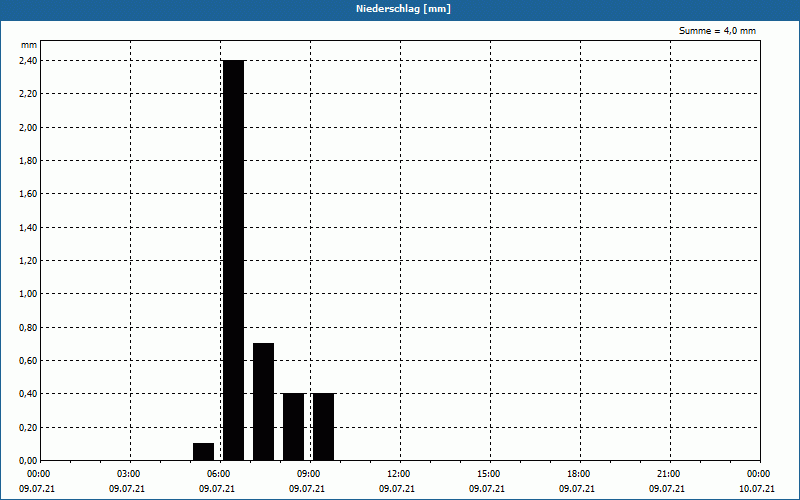The height and width of the screenshot is (500, 800).
Task: Click the "Niederschlag [mm]" chart title
Action: pyautogui.click(x=403, y=9)
